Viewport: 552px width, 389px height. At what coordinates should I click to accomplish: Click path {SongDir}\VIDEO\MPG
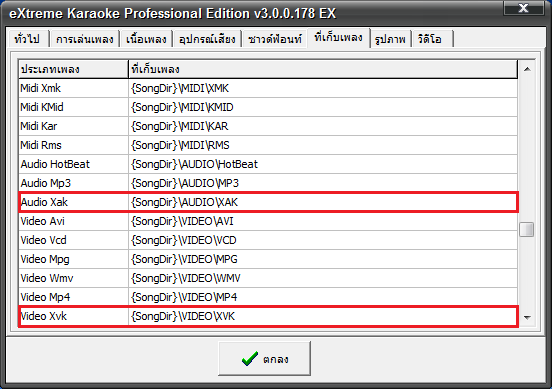tap(184, 259)
